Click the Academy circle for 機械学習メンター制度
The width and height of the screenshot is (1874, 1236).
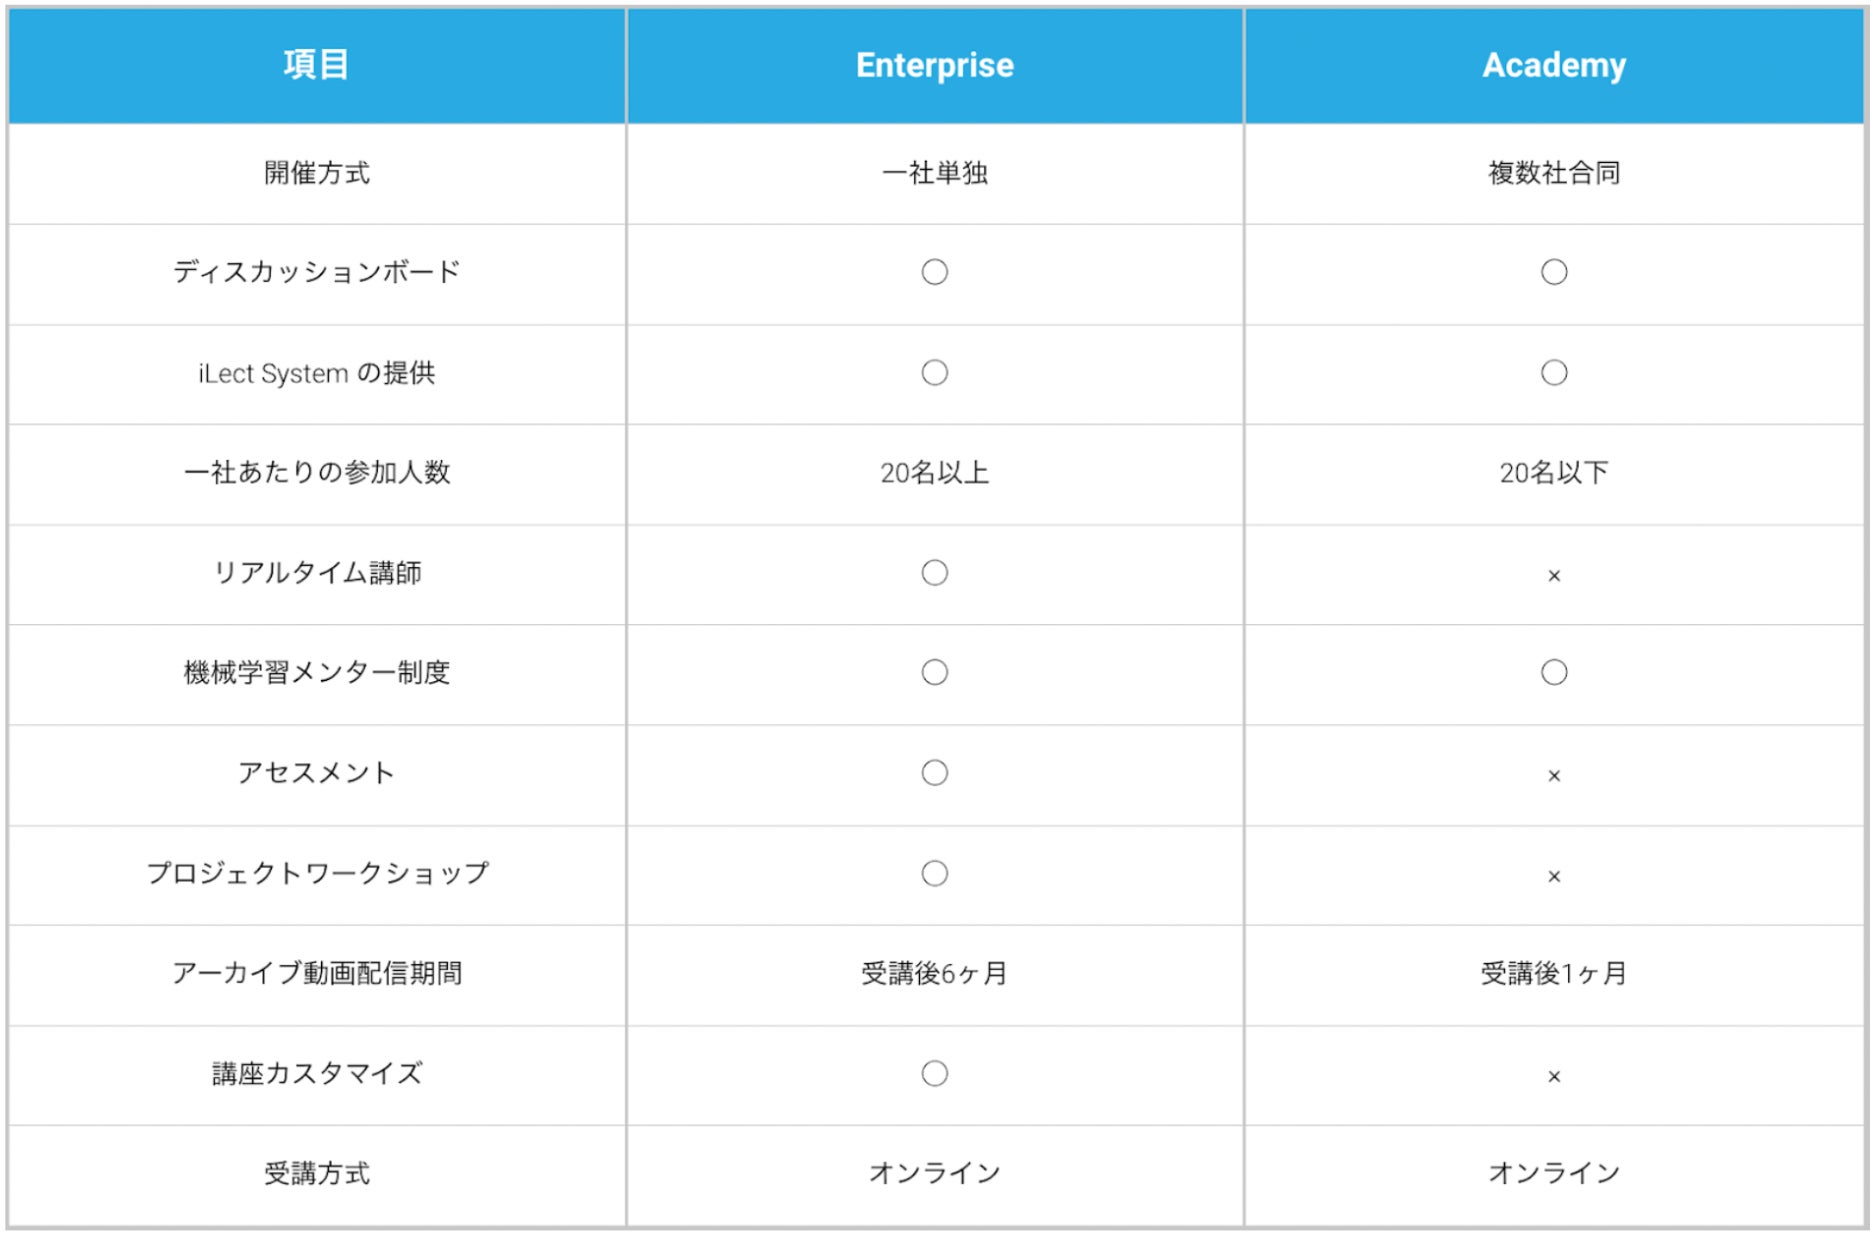pos(1553,672)
